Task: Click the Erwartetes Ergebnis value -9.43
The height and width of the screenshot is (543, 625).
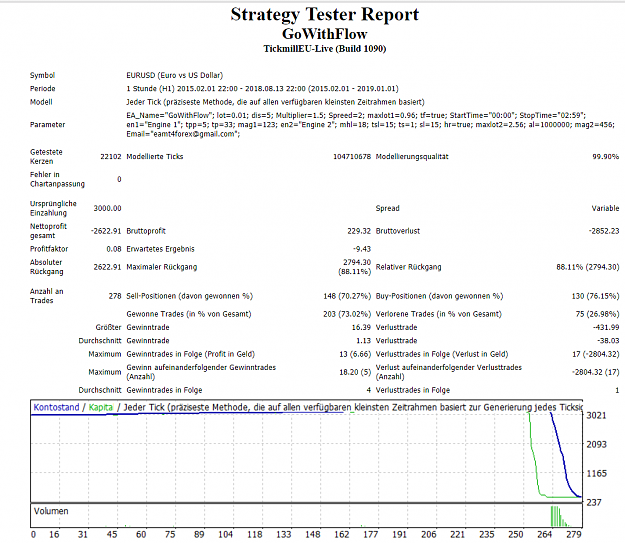Action: [x=362, y=249]
